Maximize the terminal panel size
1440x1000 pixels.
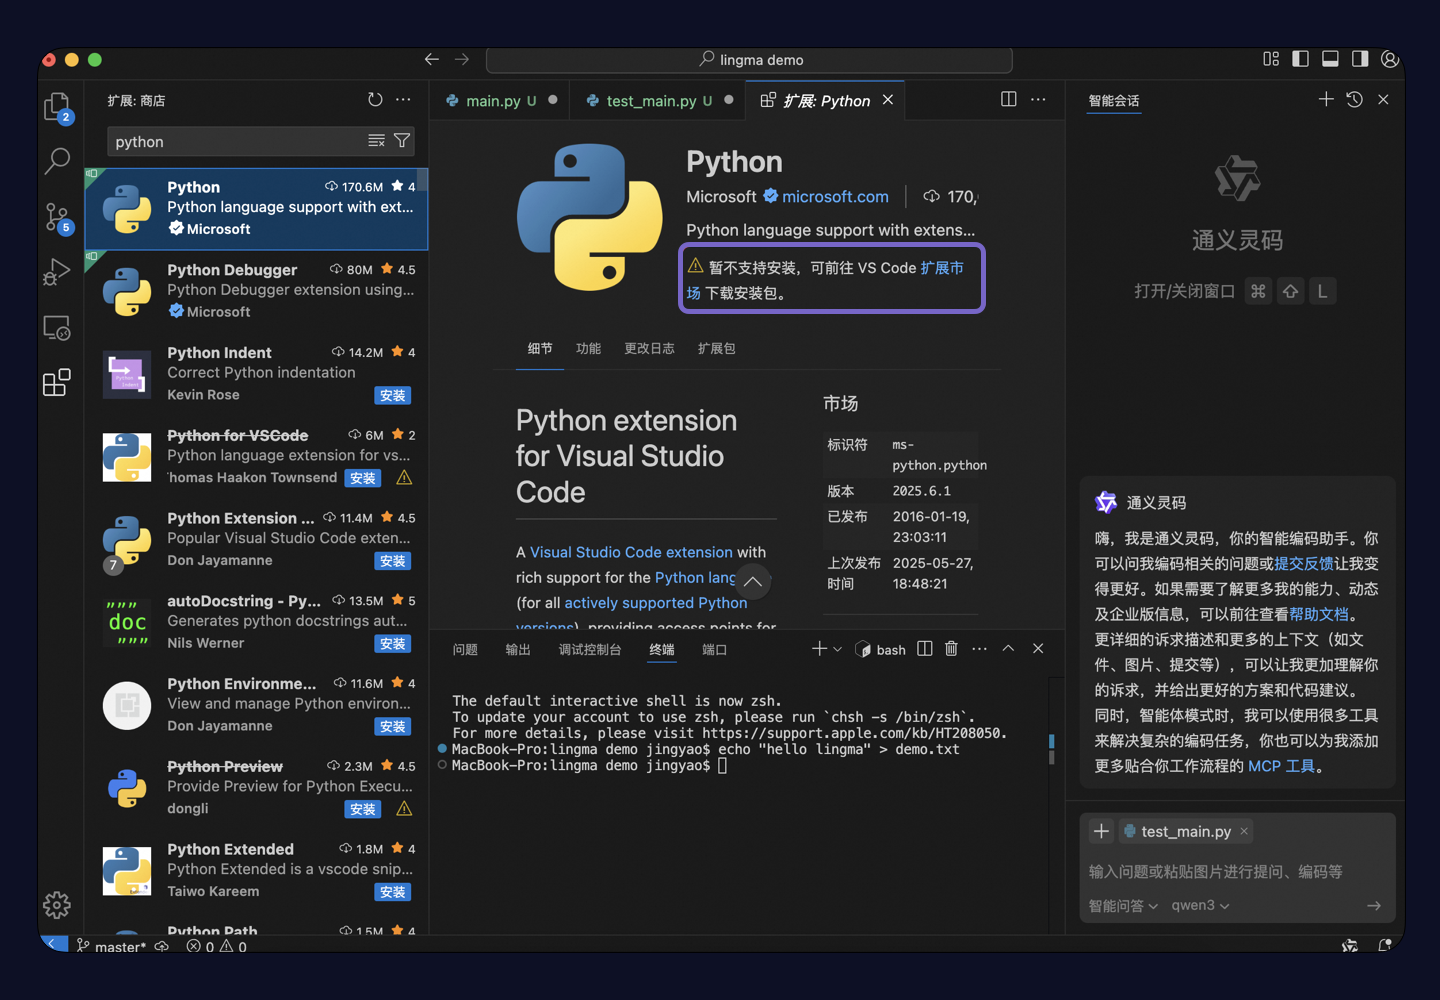point(1008,649)
